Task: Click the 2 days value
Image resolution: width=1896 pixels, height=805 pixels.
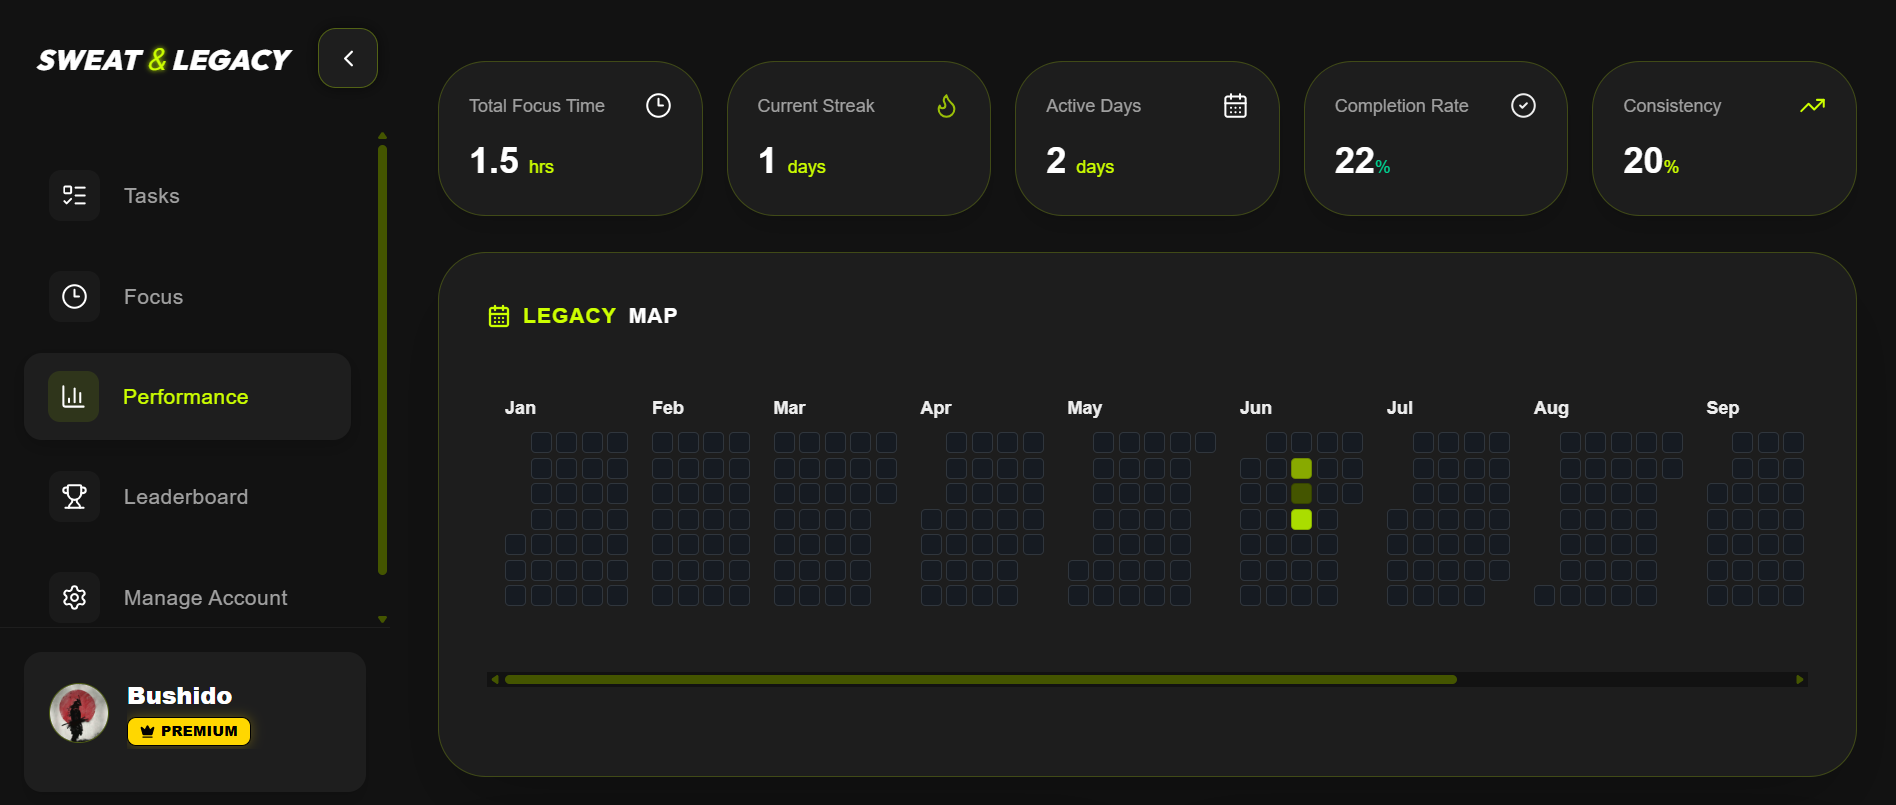Action: point(1080,161)
